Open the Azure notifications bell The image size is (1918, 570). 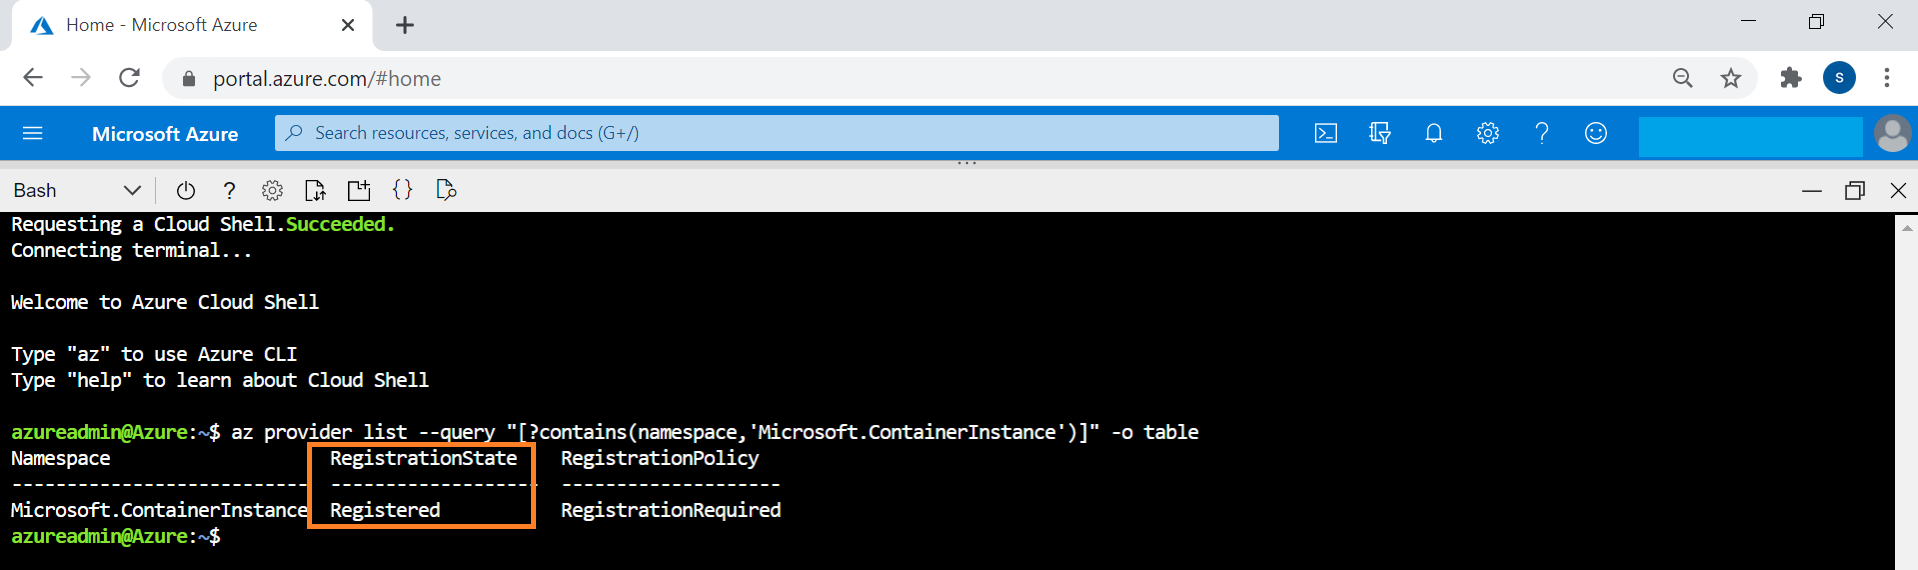pos(1434,134)
